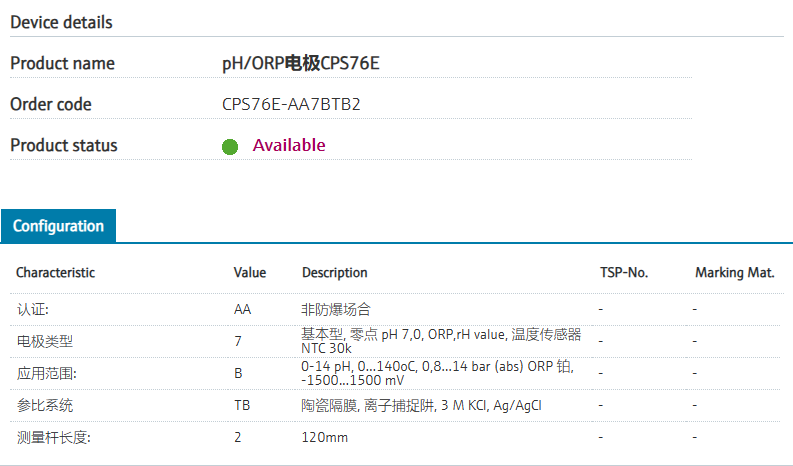Click the Available product status text

tap(289, 145)
